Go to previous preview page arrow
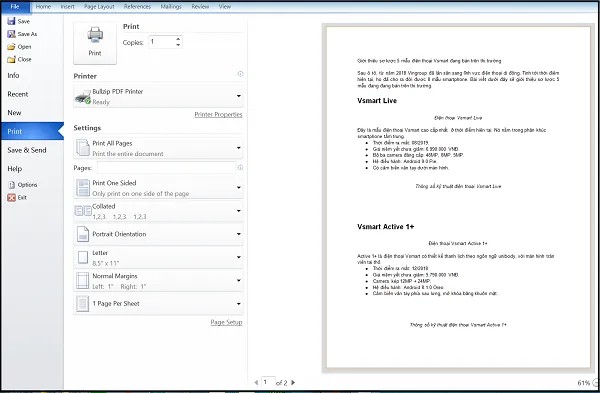 [256, 382]
